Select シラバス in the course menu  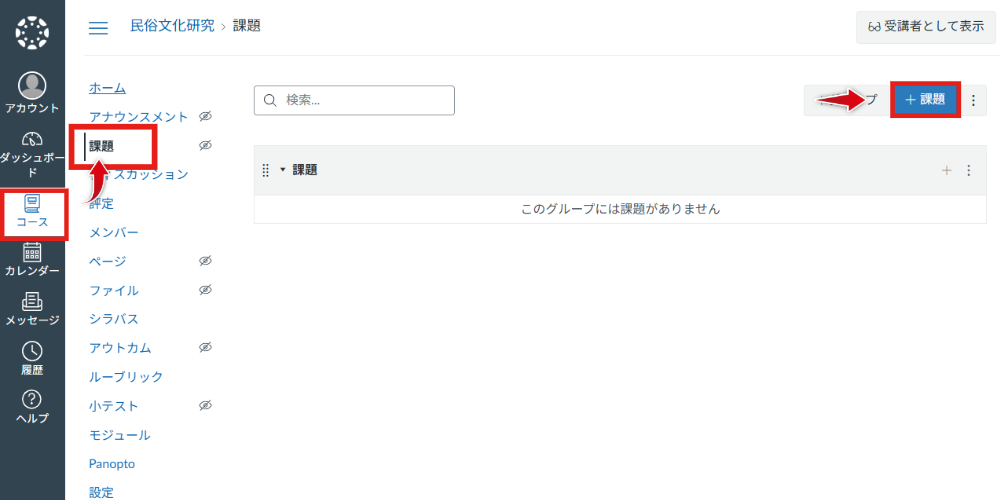point(113,319)
